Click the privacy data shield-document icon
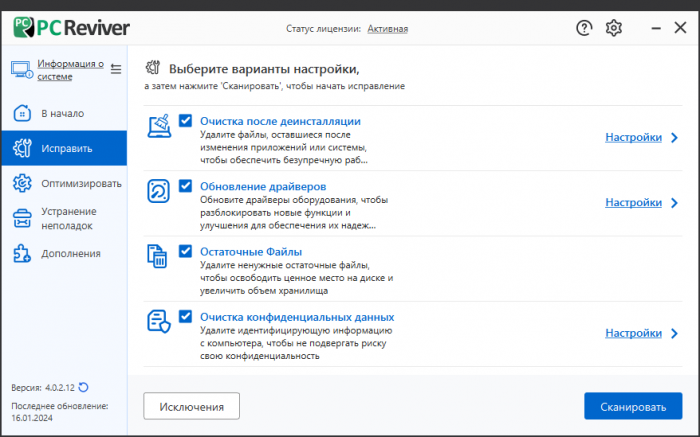 click(x=159, y=321)
